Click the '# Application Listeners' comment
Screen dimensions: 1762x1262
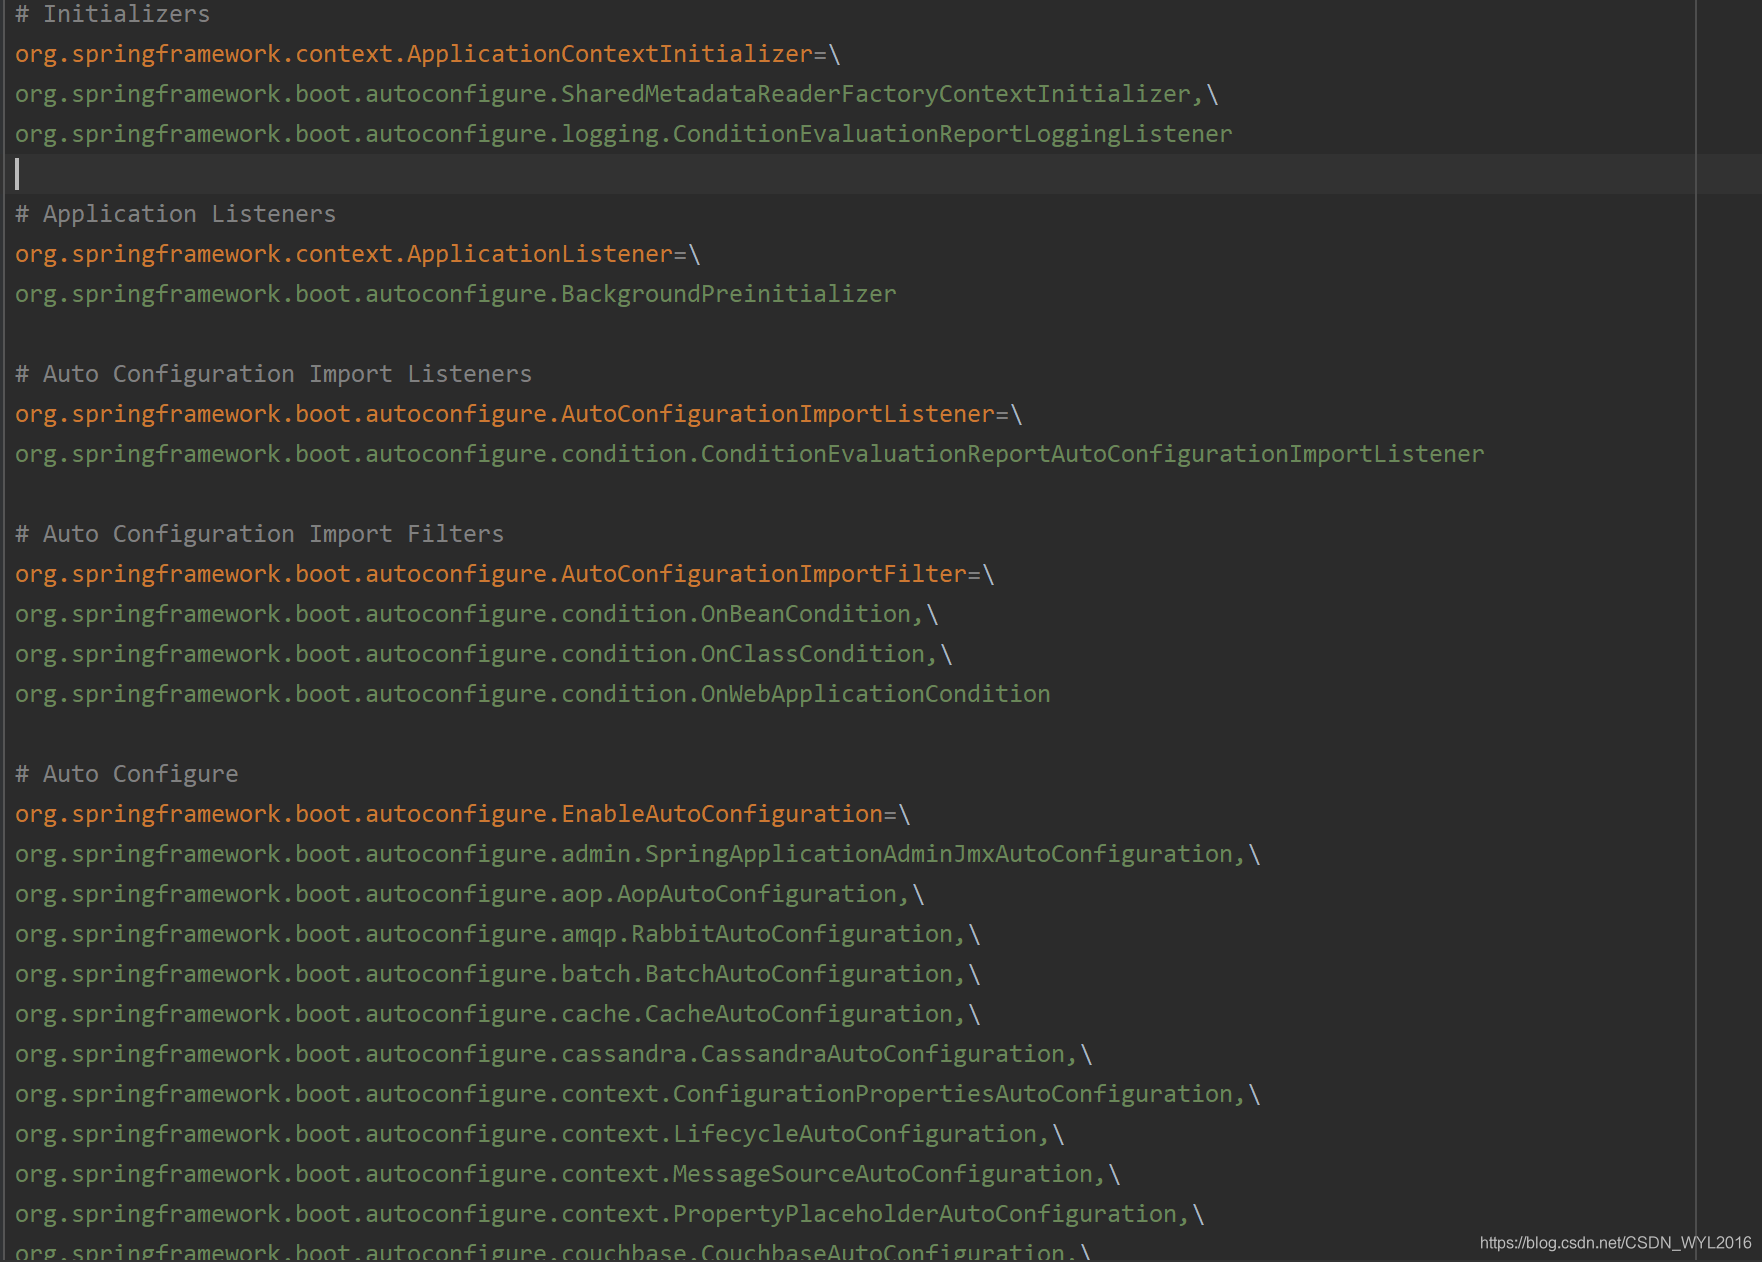pyautogui.click(x=175, y=214)
